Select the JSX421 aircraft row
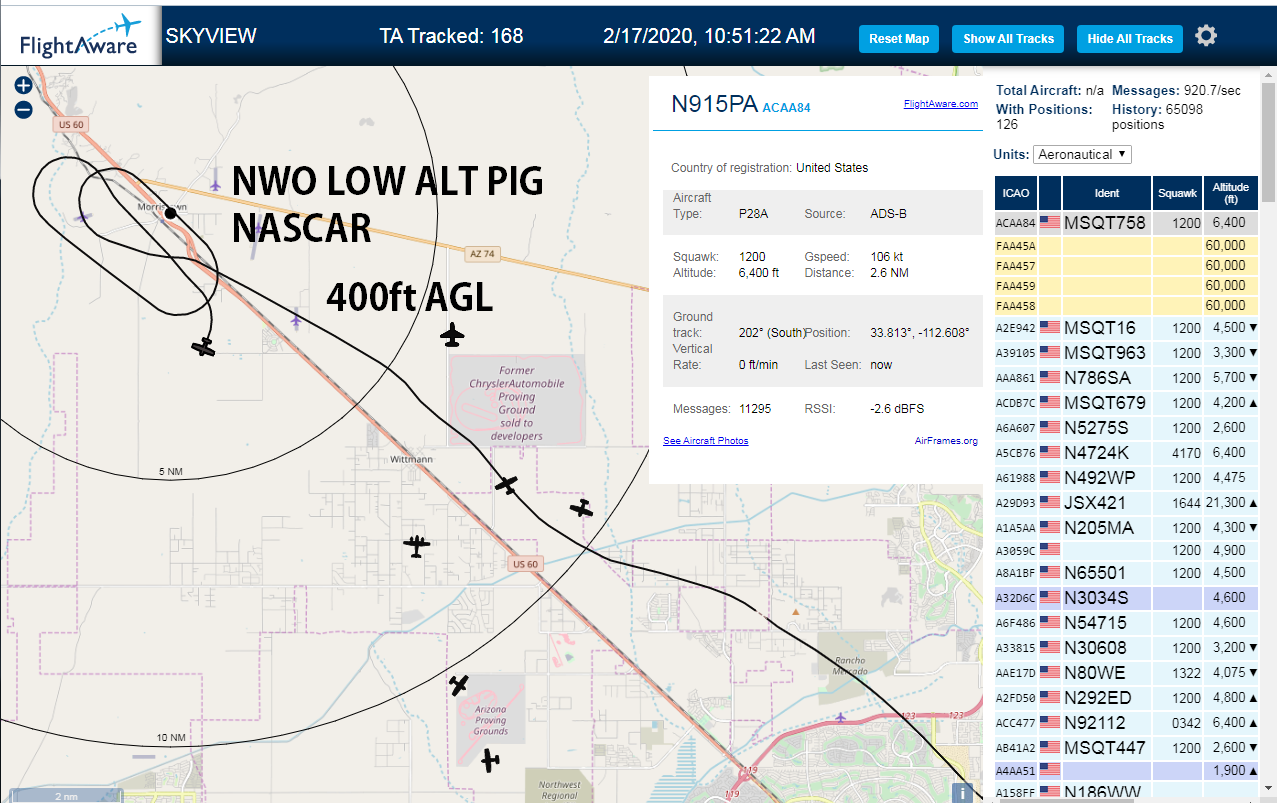The image size is (1277, 803). [x=1127, y=503]
